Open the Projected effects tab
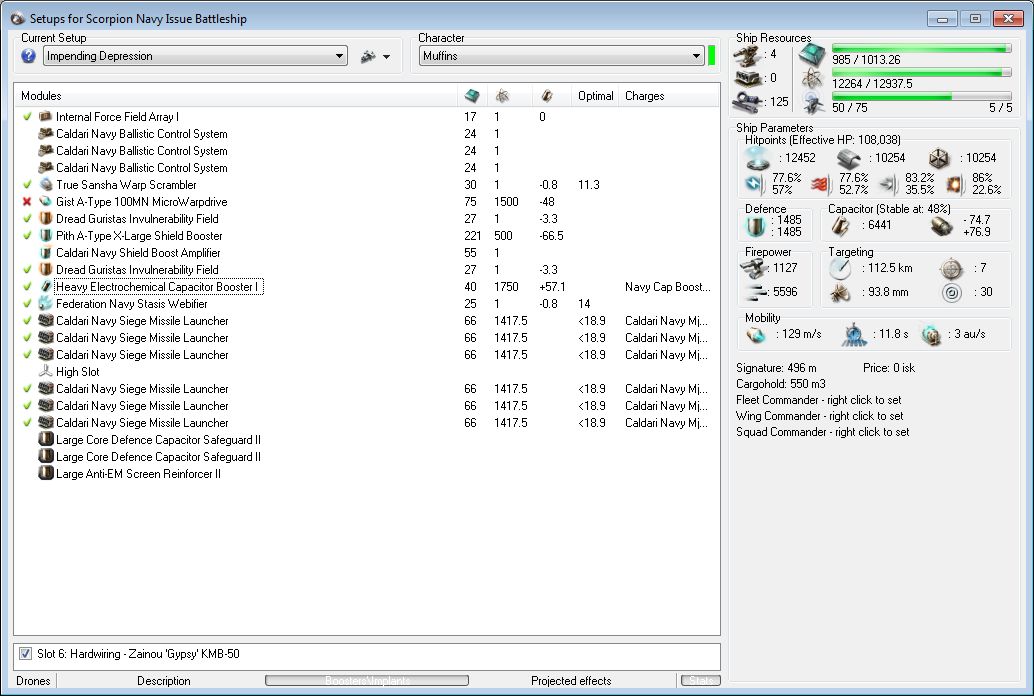The height and width of the screenshot is (696, 1034). tap(571, 681)
